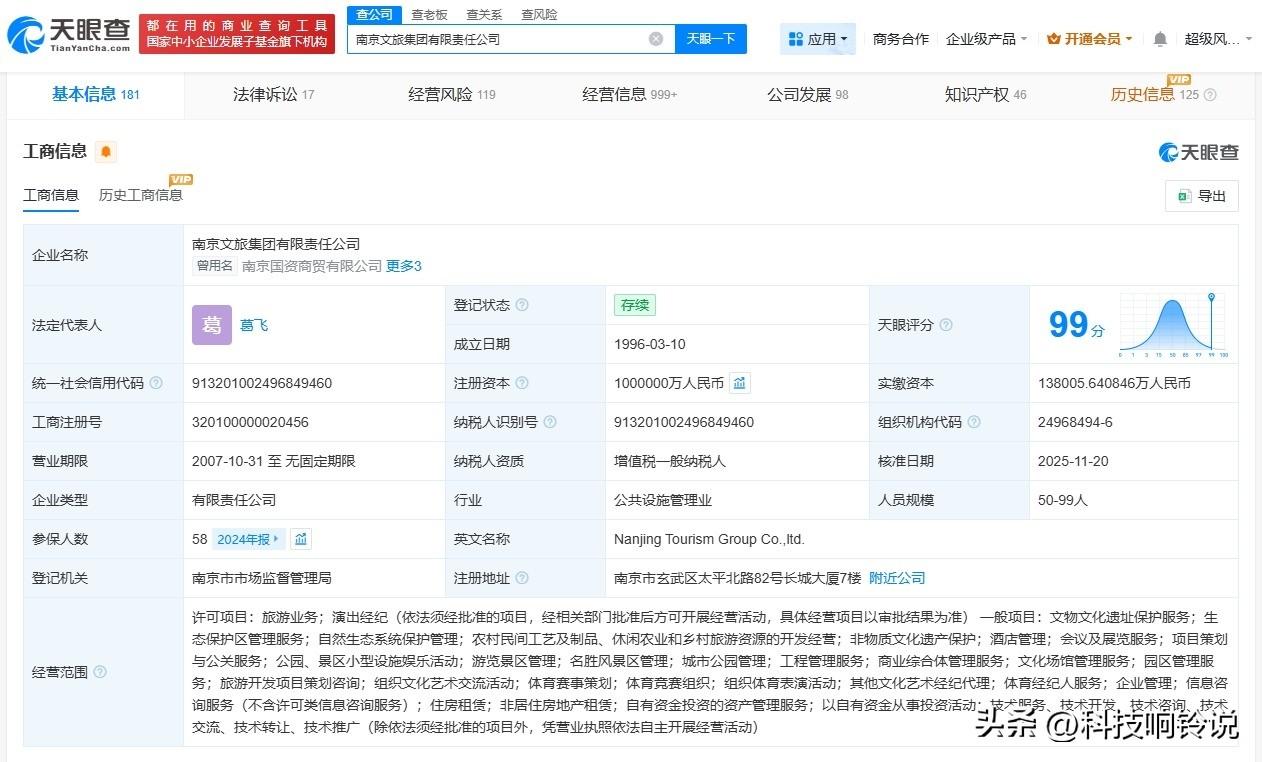Click help icon beside 经营范围
This screenshot has width=1262, height=762.
coord(100,672)
